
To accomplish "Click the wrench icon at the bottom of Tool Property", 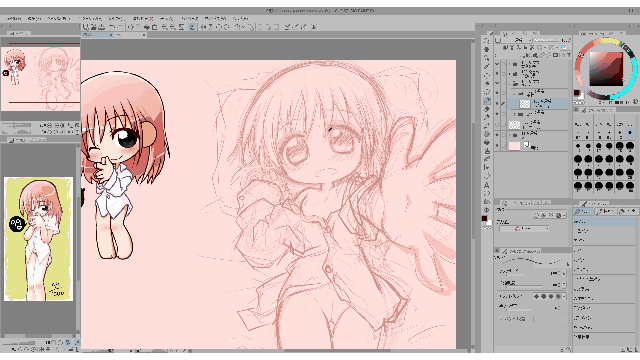I will pos(568,349).
